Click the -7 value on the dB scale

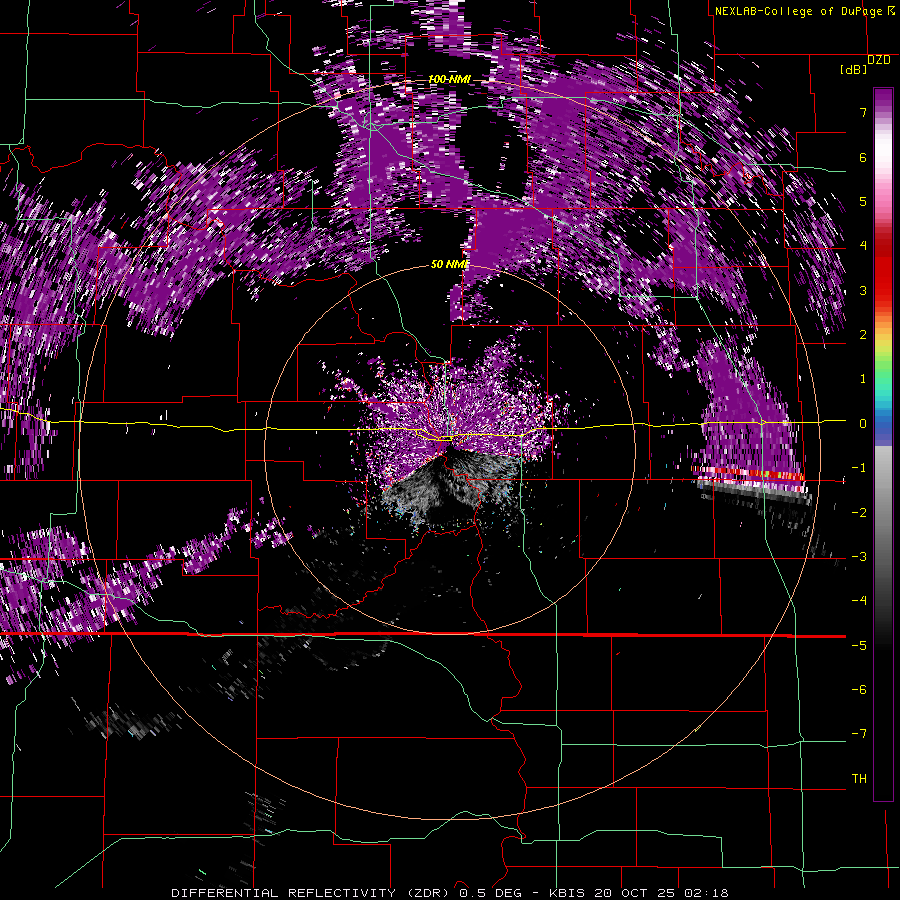[859, 734]
